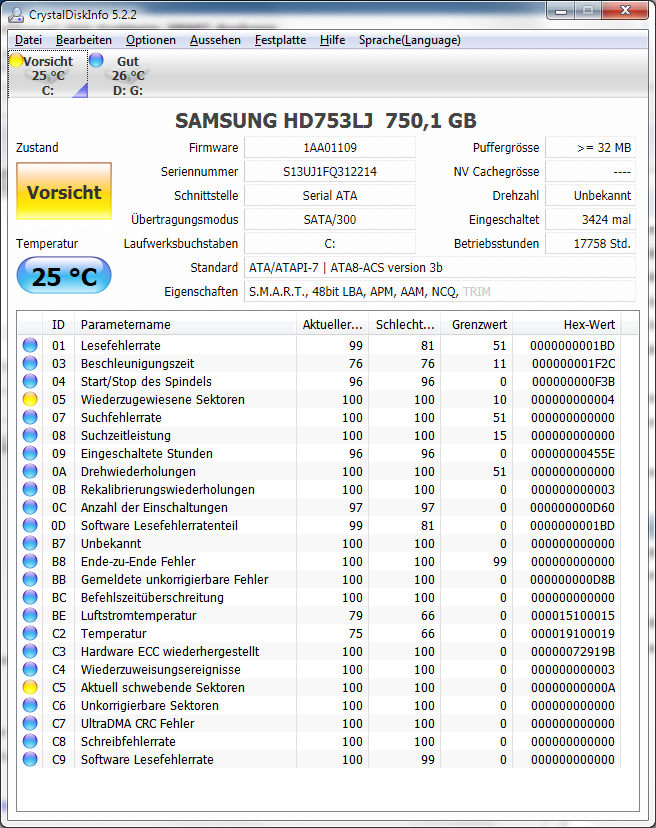Sort by the ID column header
Image resolution: width=656 pixels, height=828 pixels.
pyautogui.click(x=59, y=325)
